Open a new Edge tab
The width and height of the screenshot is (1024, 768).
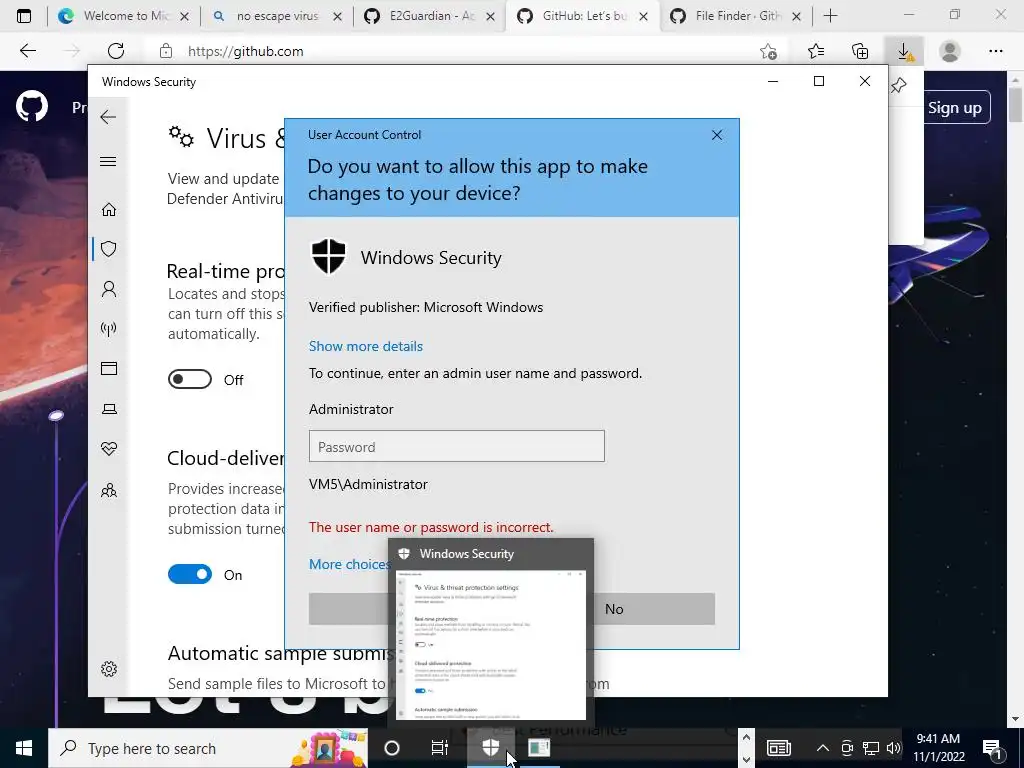pyautogui.click(x=830, y=16)
